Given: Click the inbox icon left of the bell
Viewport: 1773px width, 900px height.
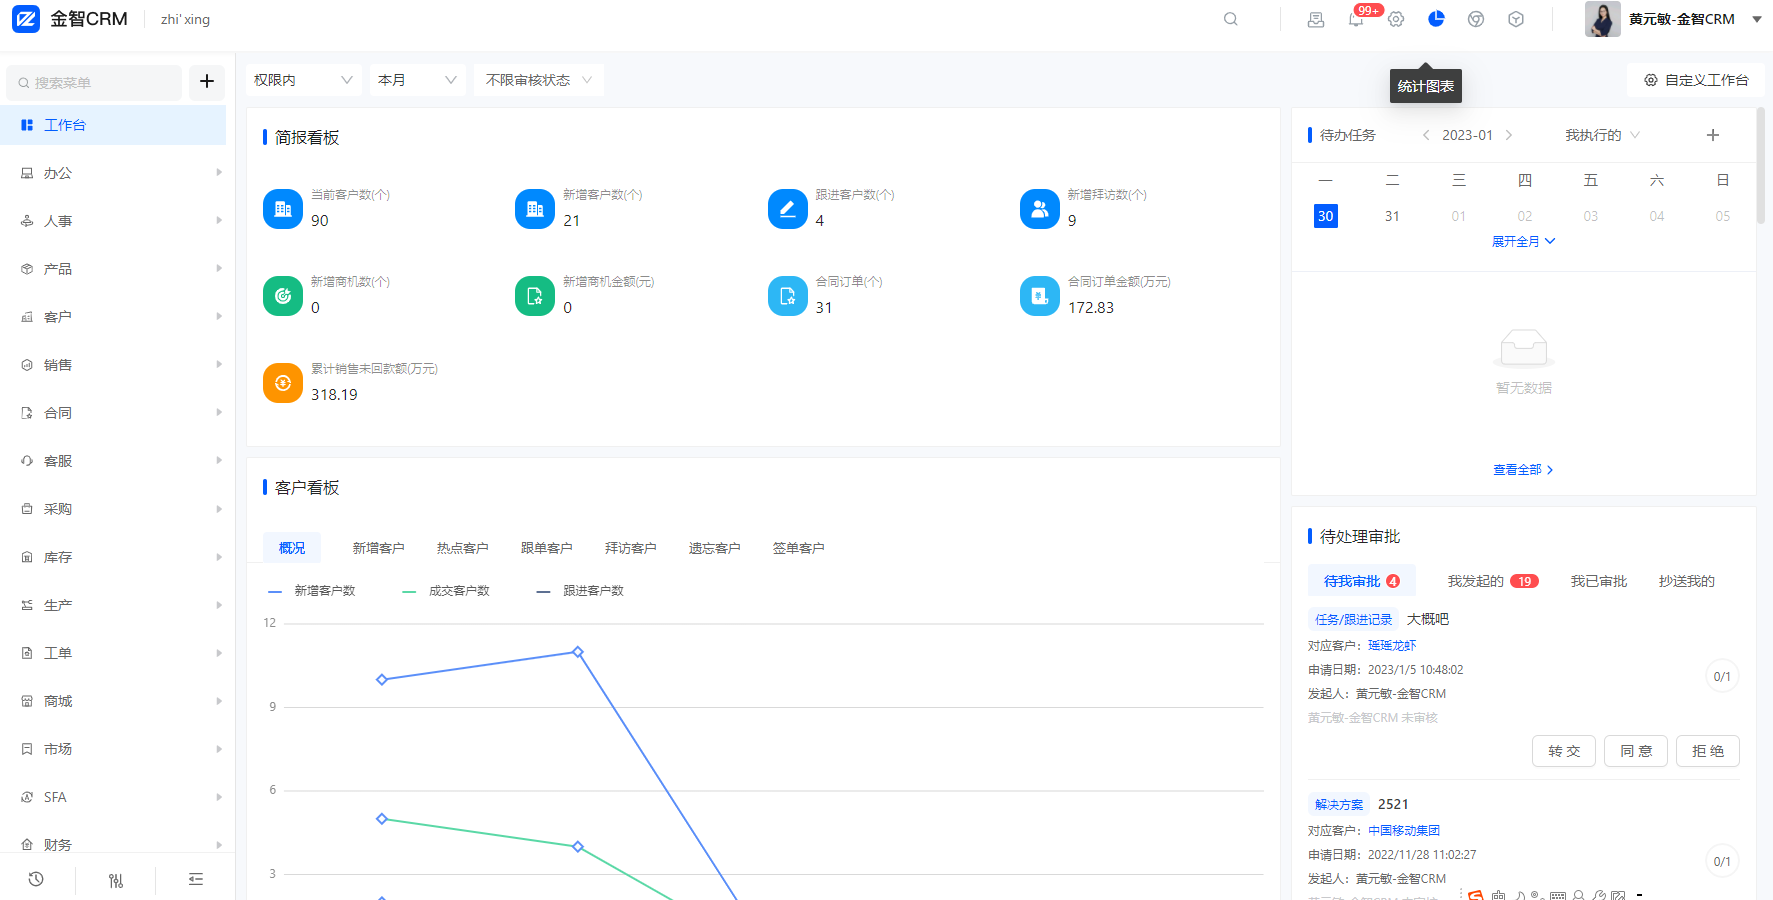Looking at the screenshot, I should [1316, 19].
